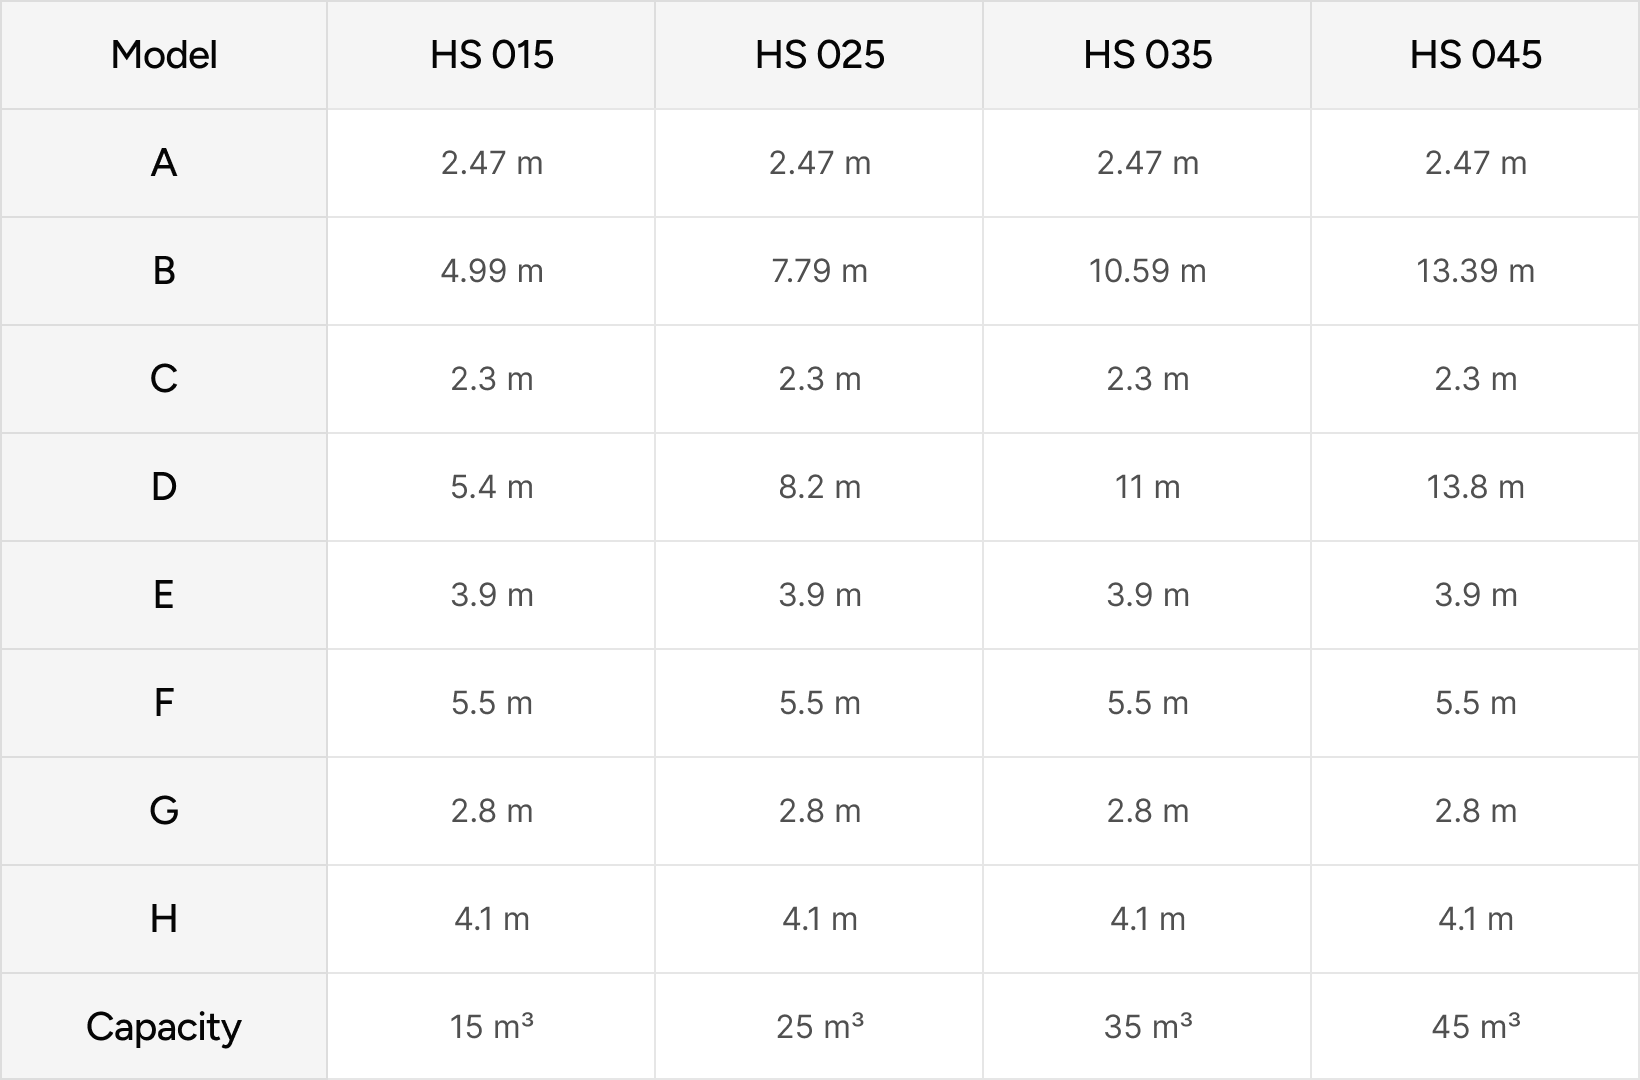Select the 7.79 m cell
The image size is (1640, 1080).
[x=819, y=271]
